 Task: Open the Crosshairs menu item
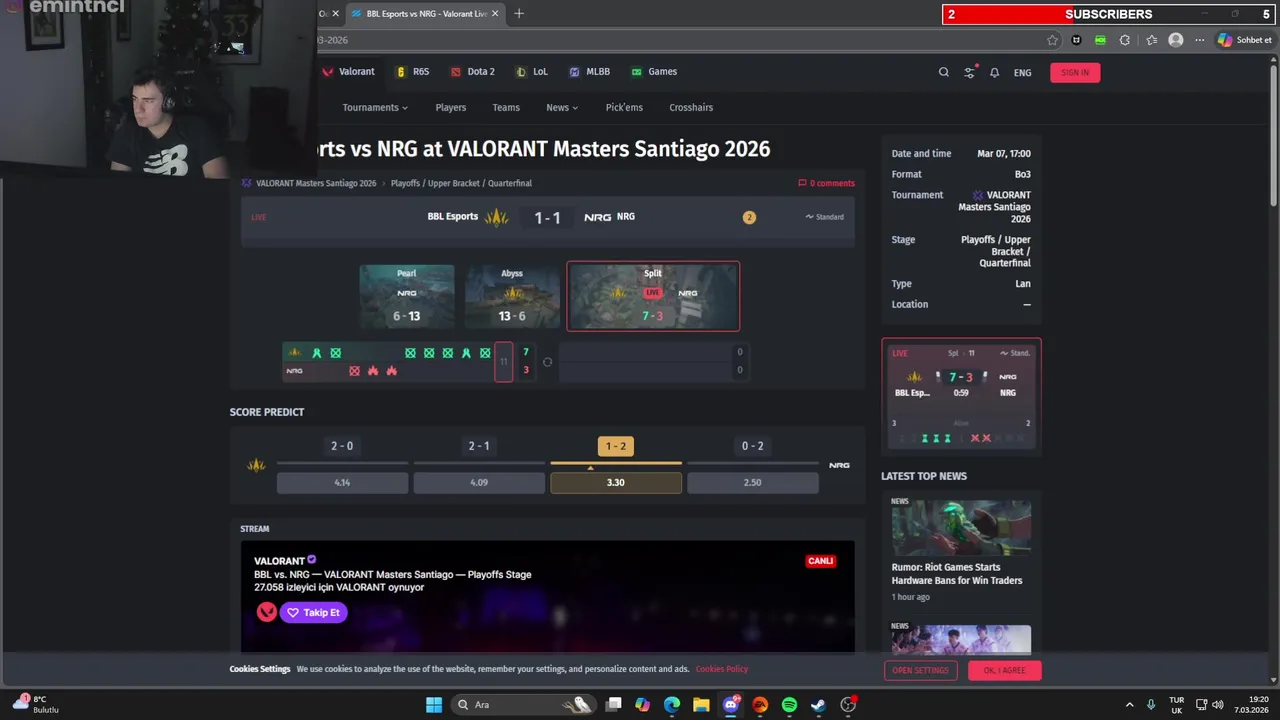(691, 107)
